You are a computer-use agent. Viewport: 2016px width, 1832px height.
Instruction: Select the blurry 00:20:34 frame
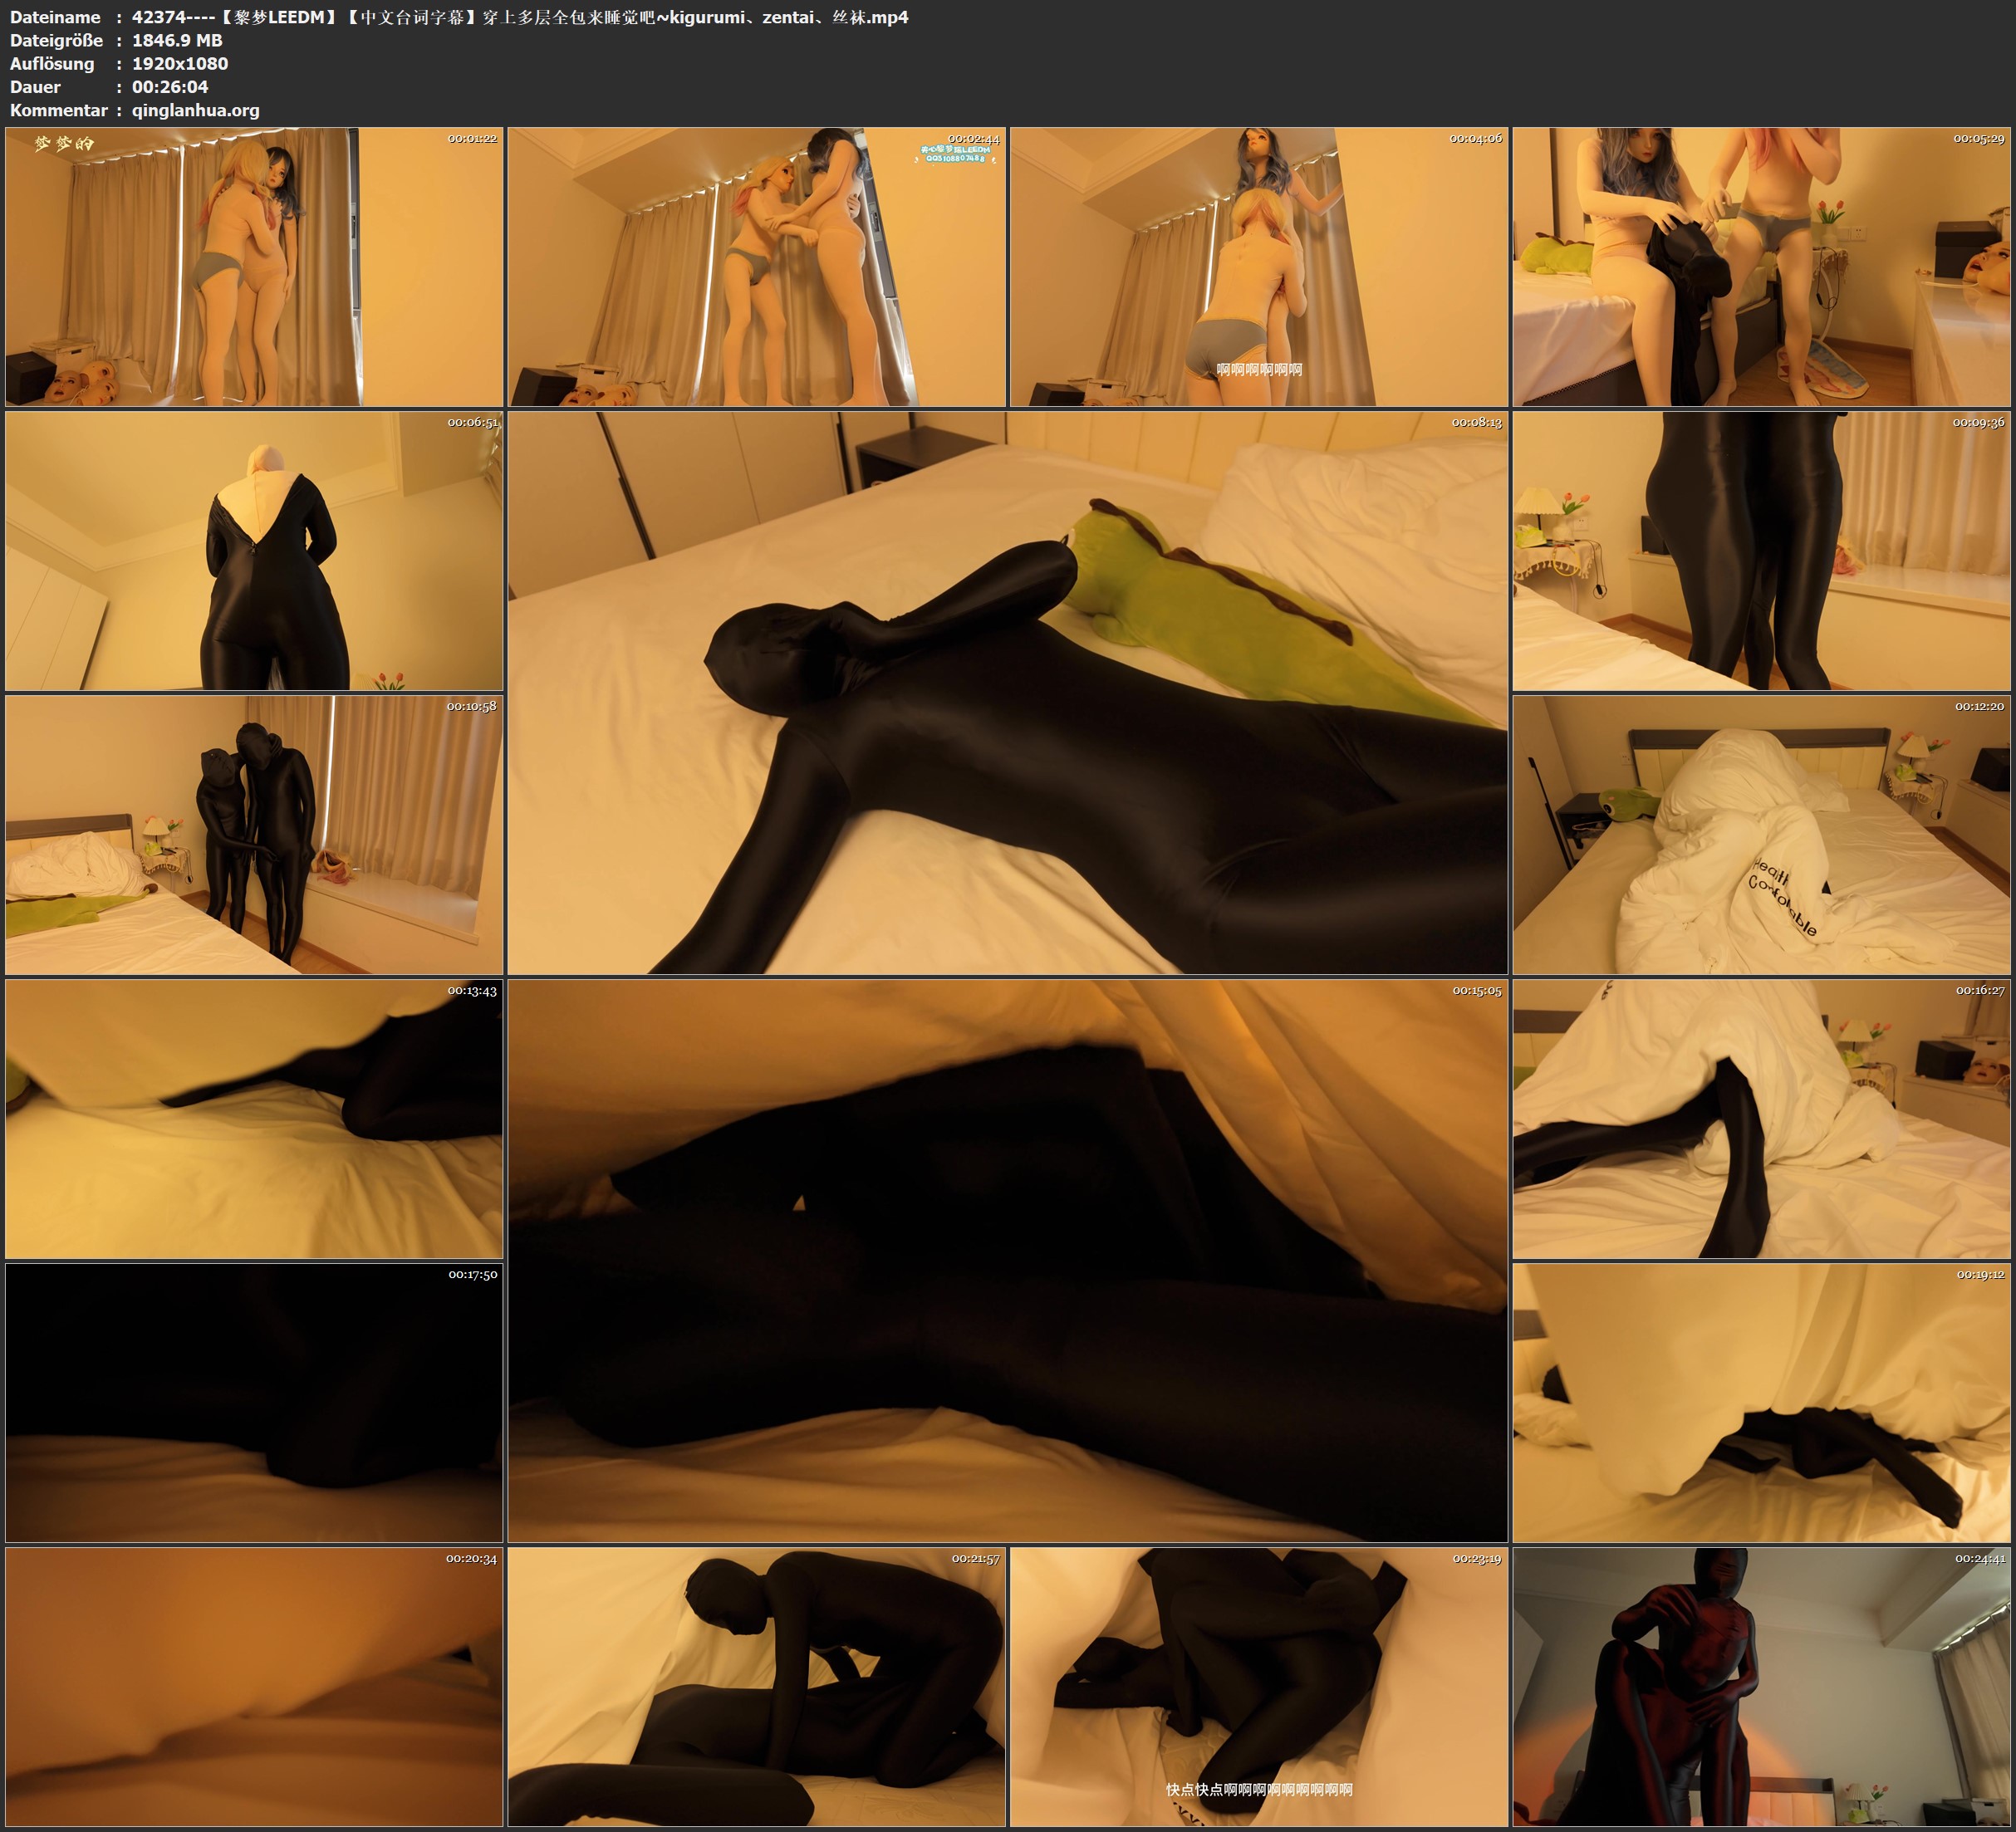click(254, 1687)
